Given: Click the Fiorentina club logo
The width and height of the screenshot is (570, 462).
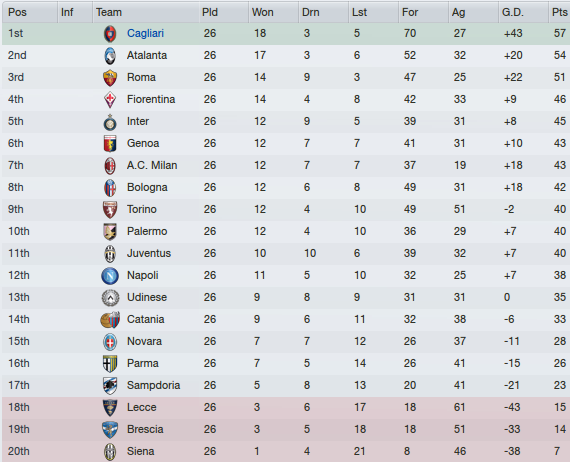Looking at the screenshot, I should coord(110,100).
